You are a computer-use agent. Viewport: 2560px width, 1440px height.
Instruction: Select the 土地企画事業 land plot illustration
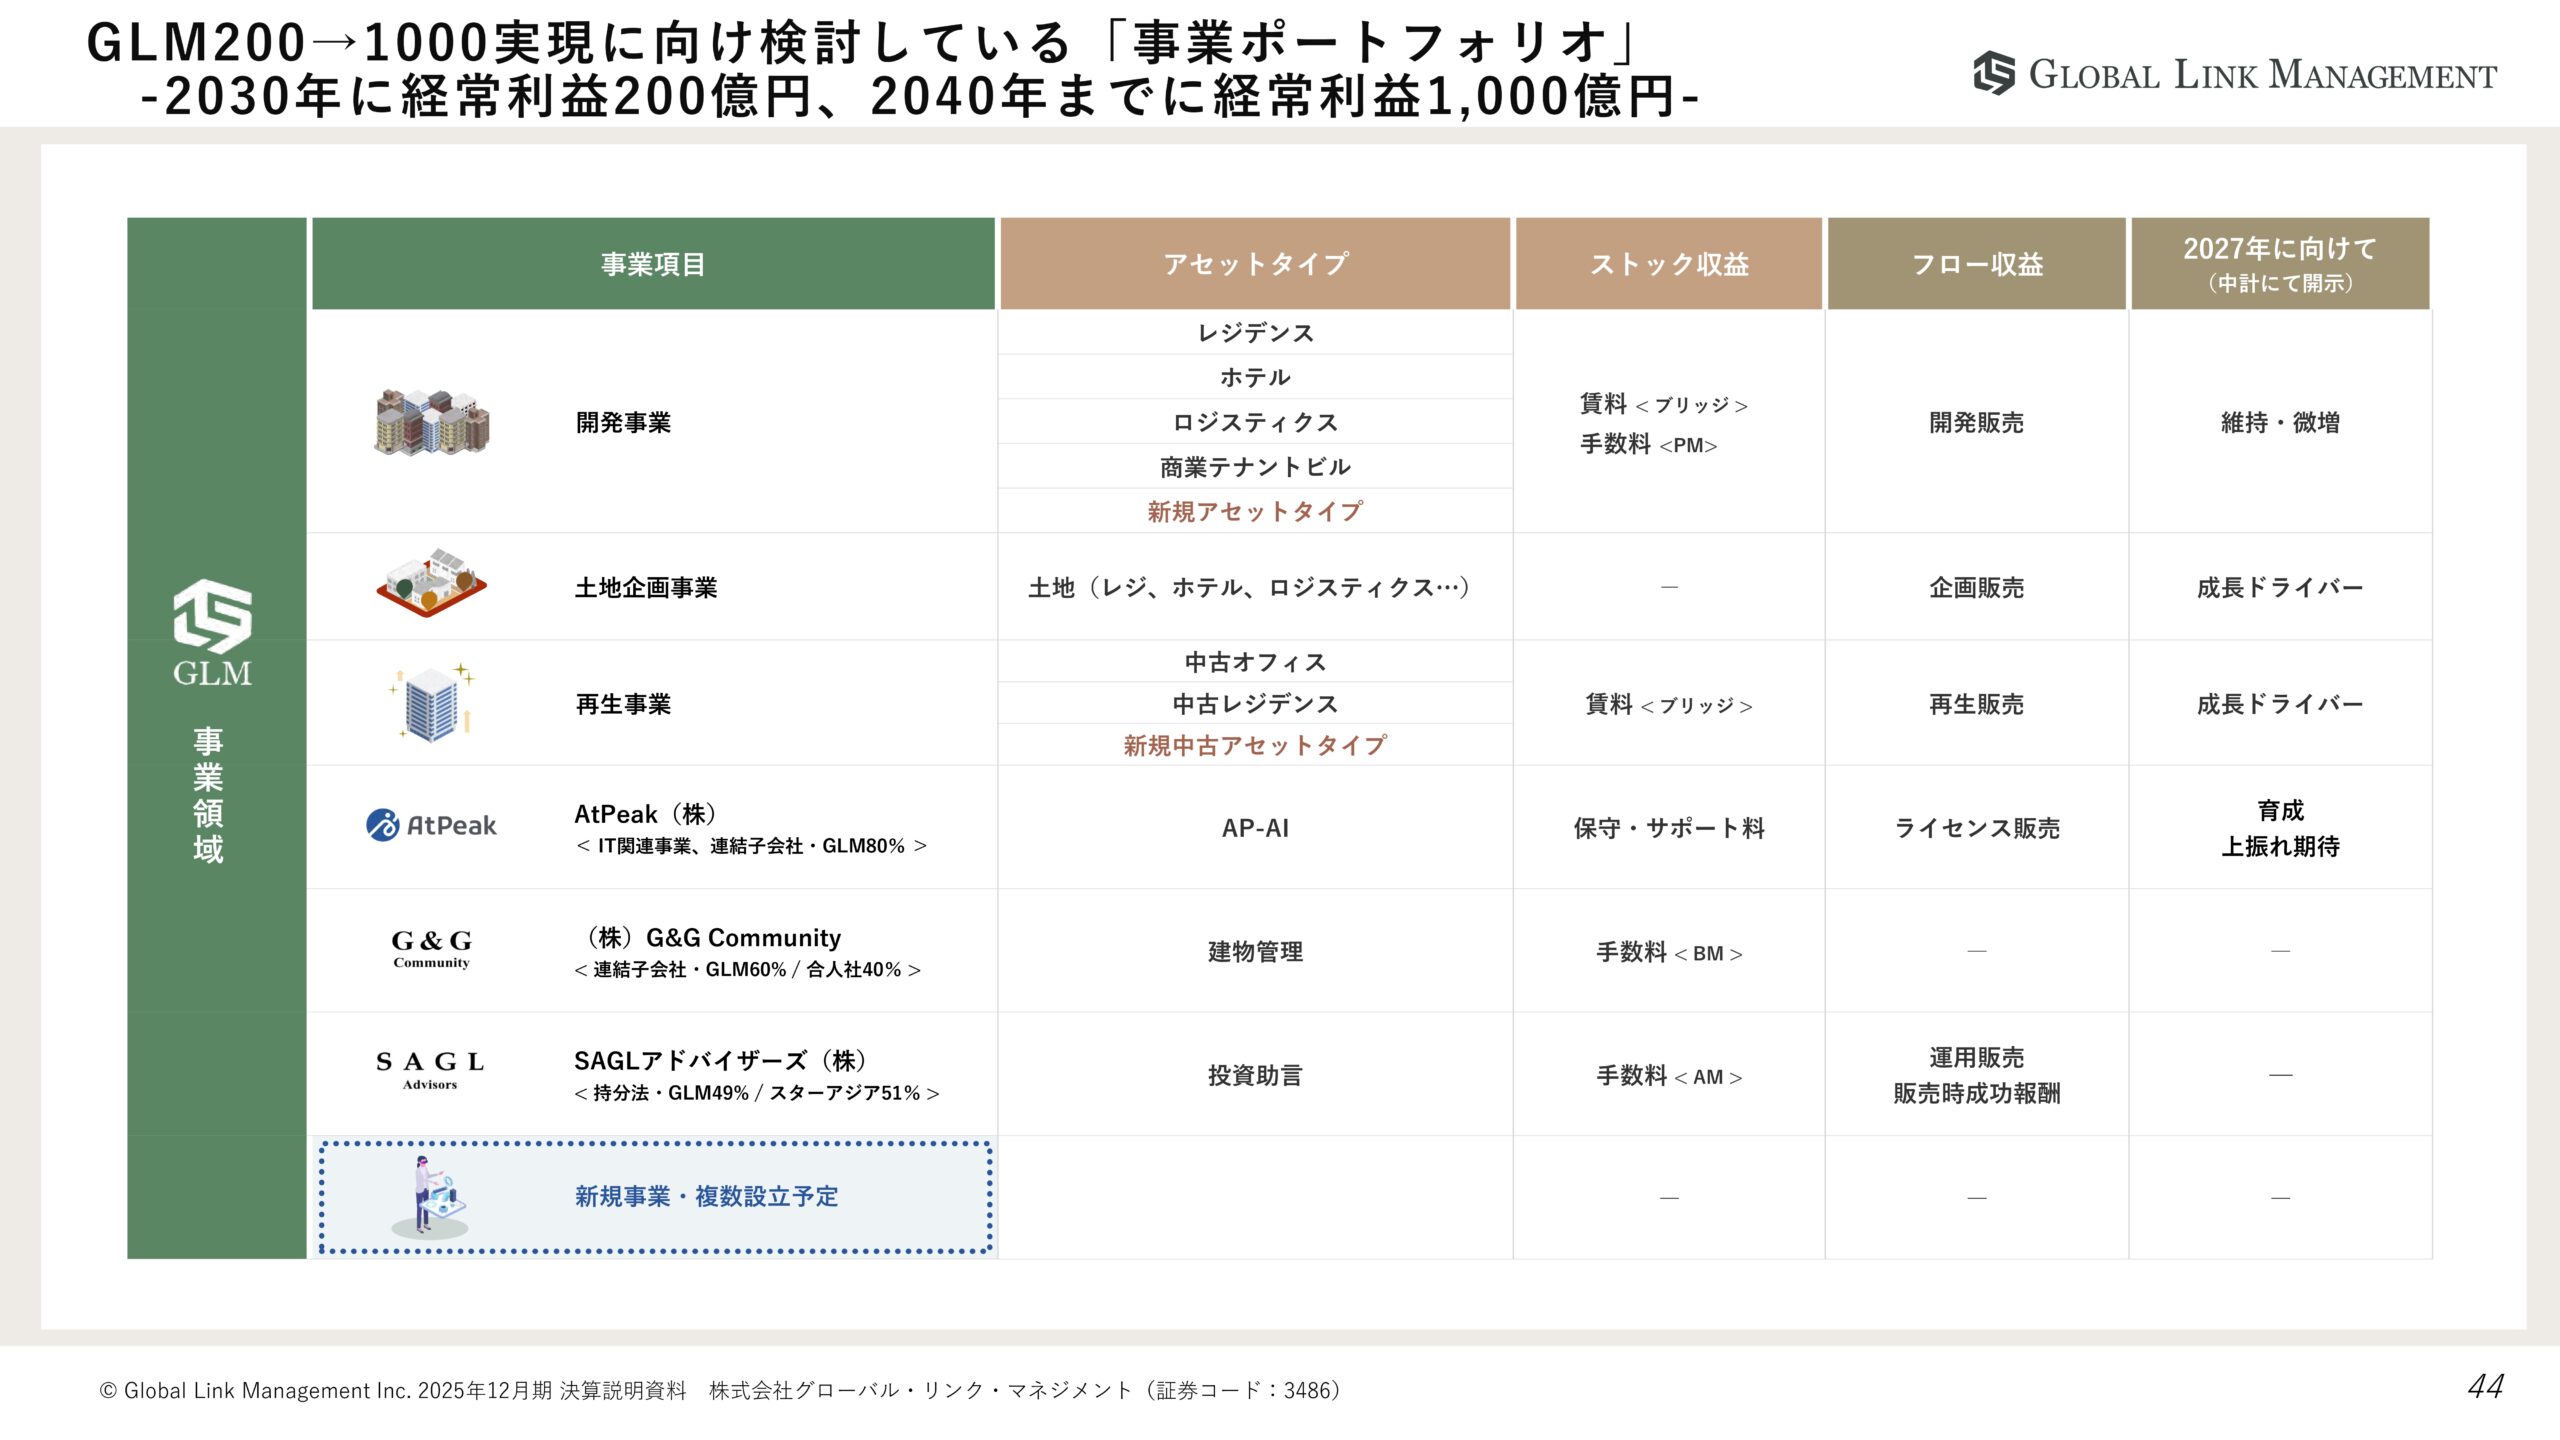[431, 583]
